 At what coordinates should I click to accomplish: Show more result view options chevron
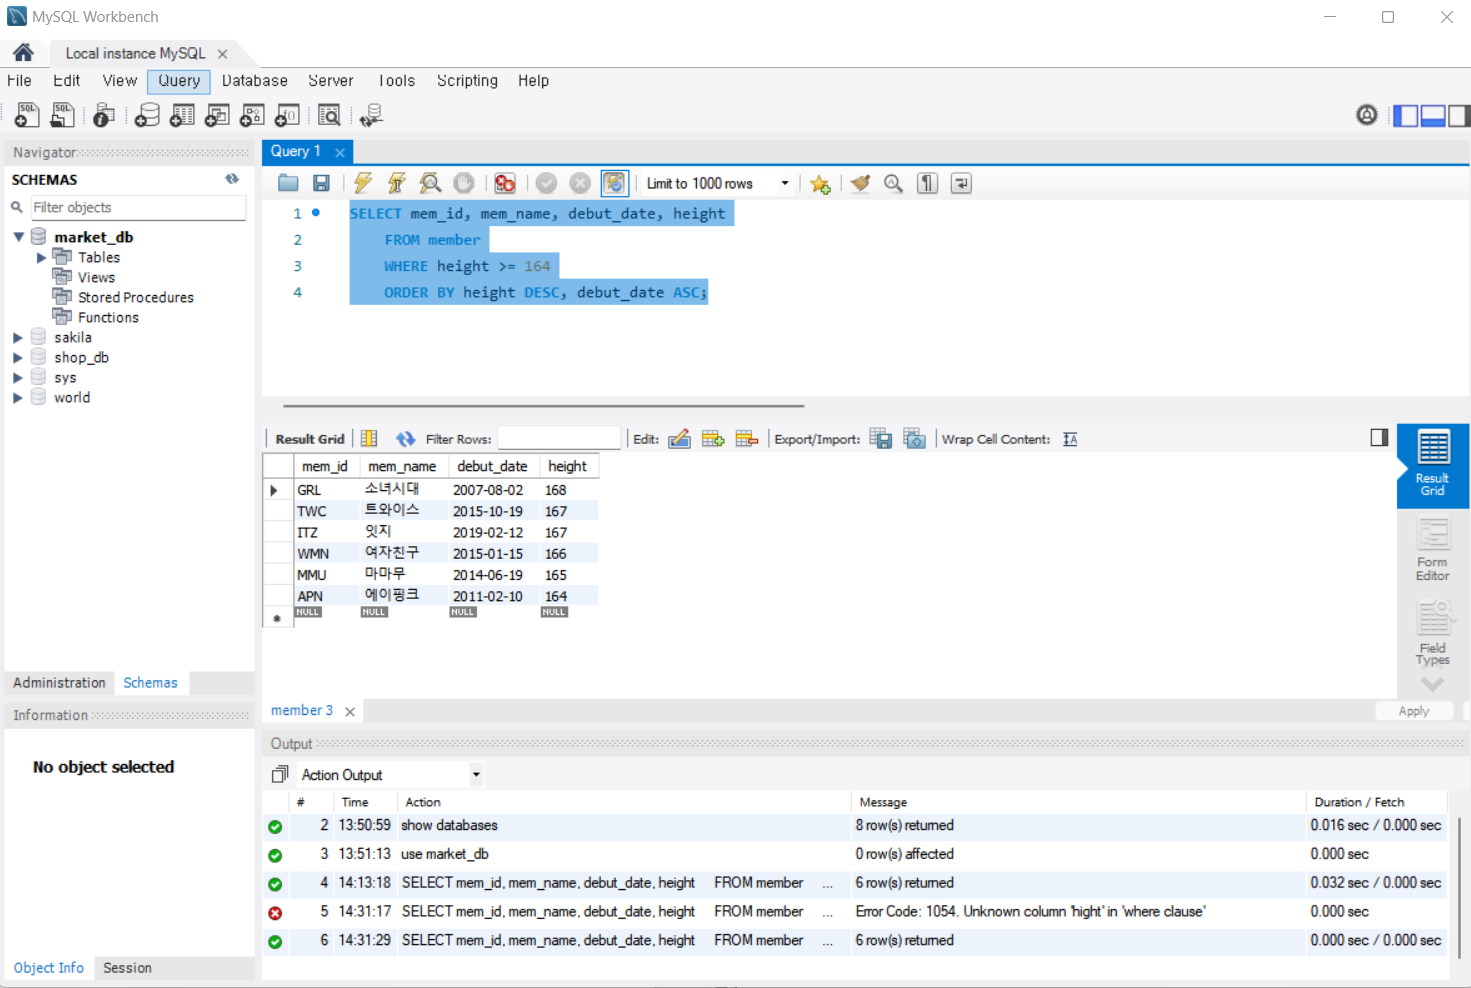point(1432,684)
